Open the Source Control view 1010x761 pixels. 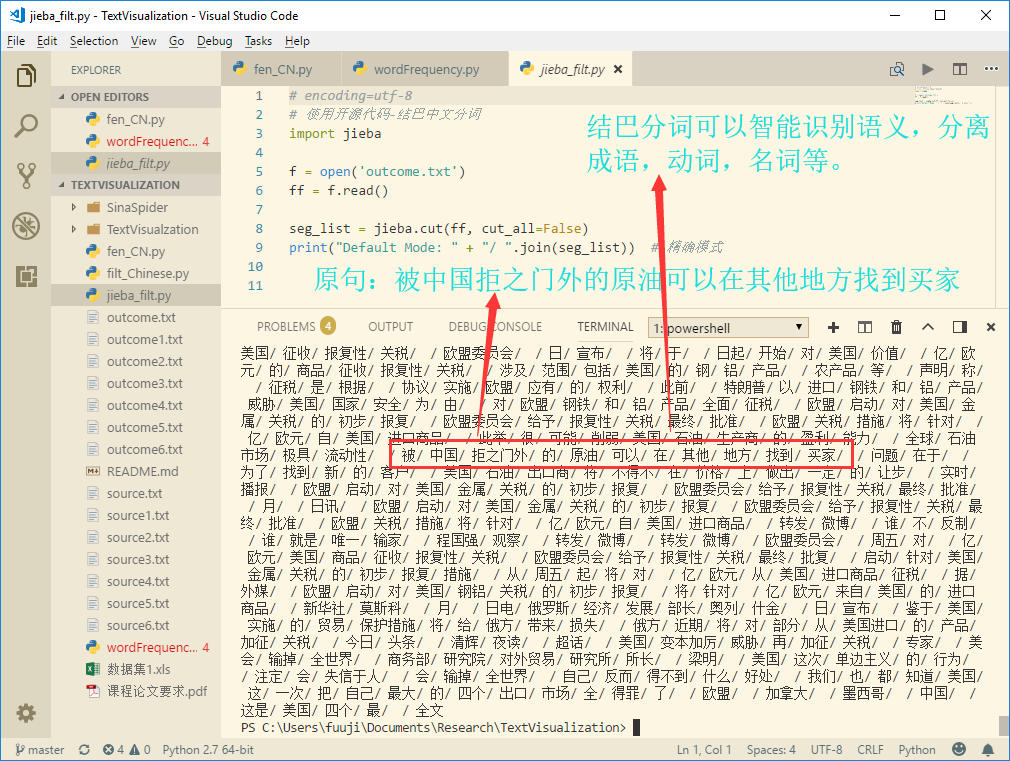pyautogui.click(x=26, y=175)
